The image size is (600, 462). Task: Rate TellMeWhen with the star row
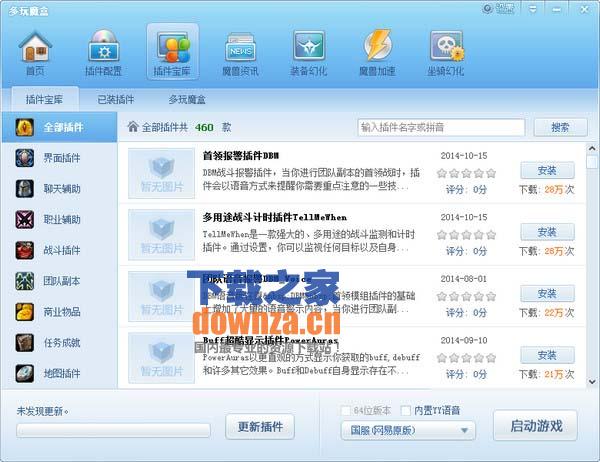[x=466, y=235]
